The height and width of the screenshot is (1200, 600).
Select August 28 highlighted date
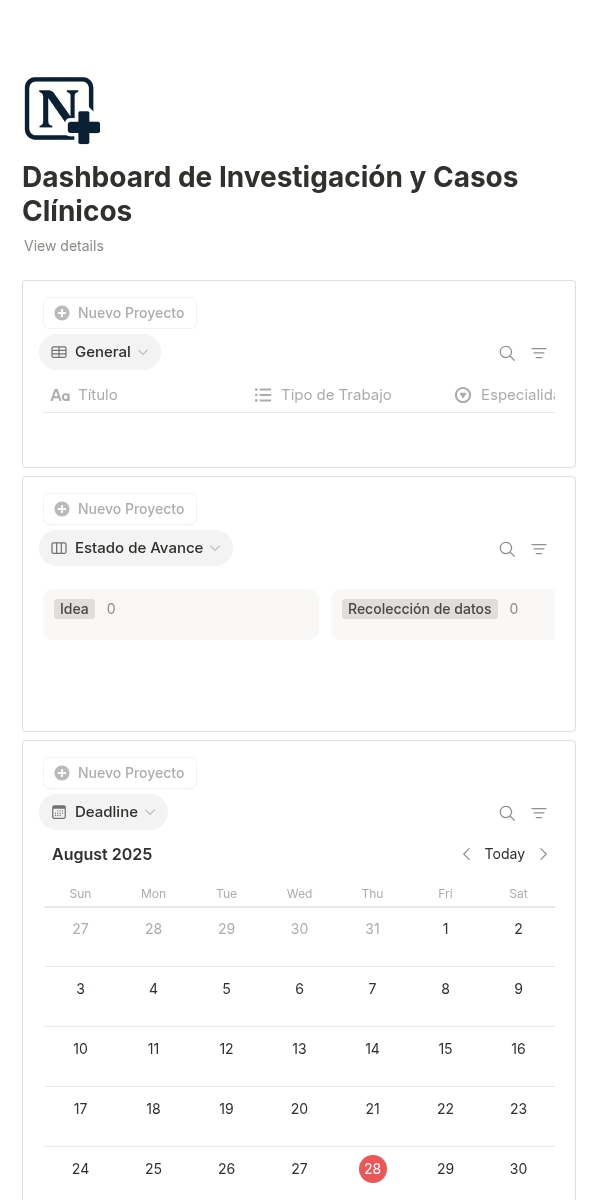(x=373, y=1169)
